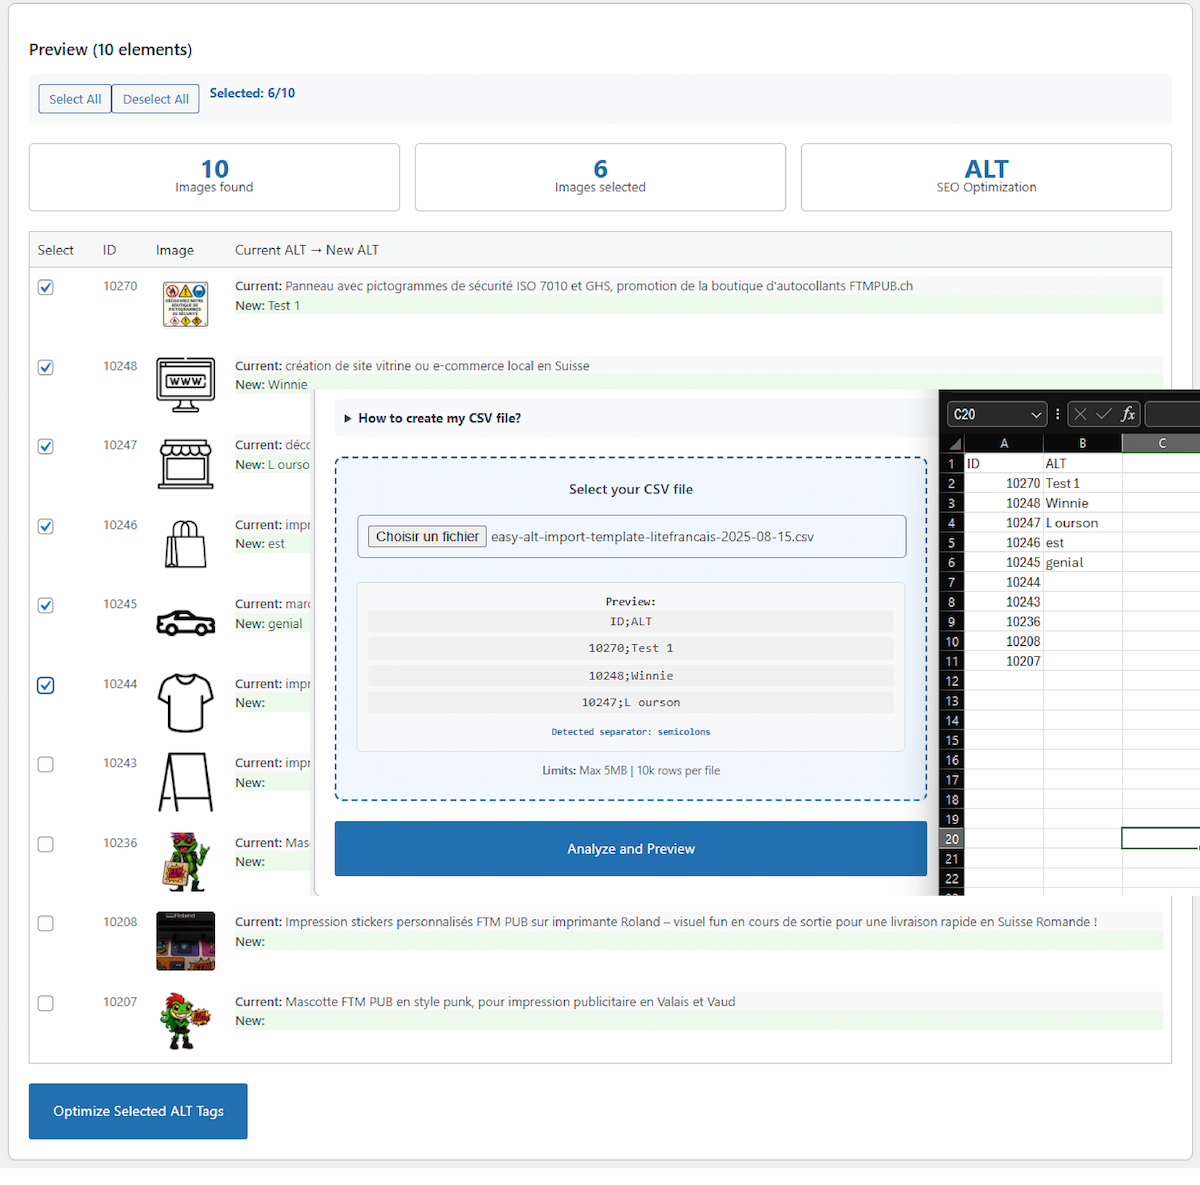The width and height of the screenshot is (1200, 1185).
Task: Select column B header in the spreadsheet
Action: pos(1083,442)
